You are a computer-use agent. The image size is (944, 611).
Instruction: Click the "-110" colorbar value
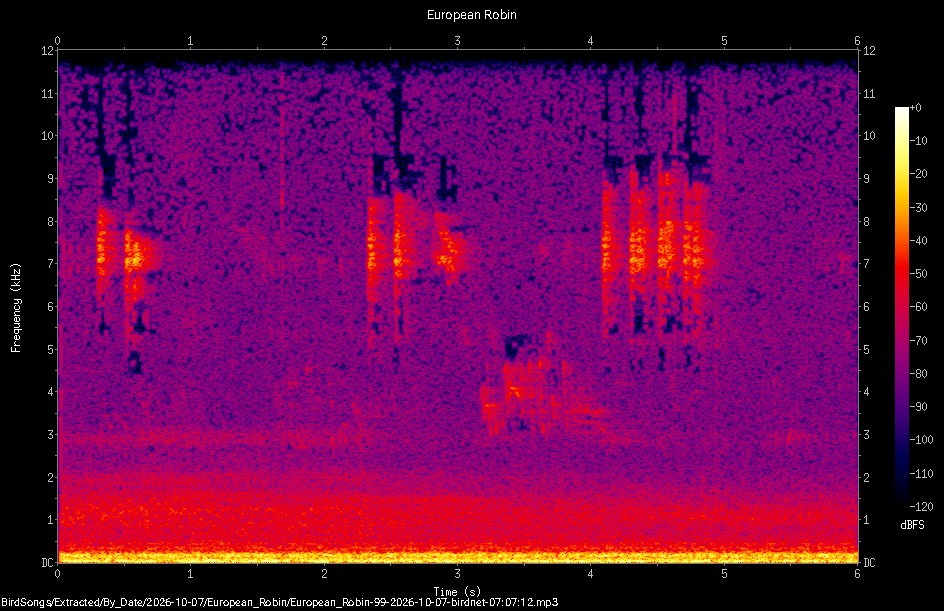click(x=921, y=474)
